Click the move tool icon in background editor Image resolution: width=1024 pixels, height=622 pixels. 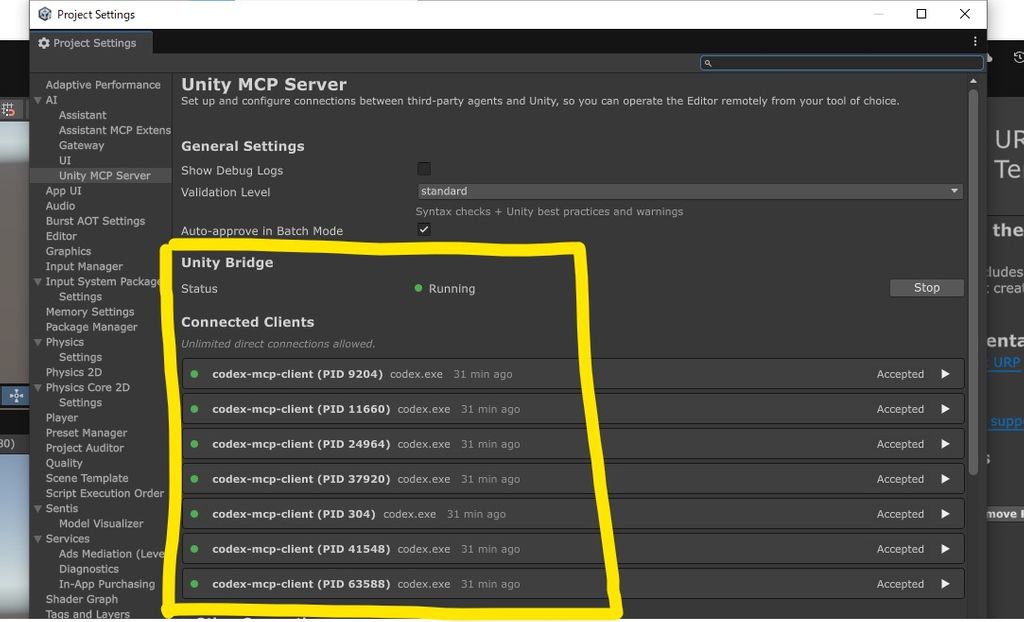point(16,396)
